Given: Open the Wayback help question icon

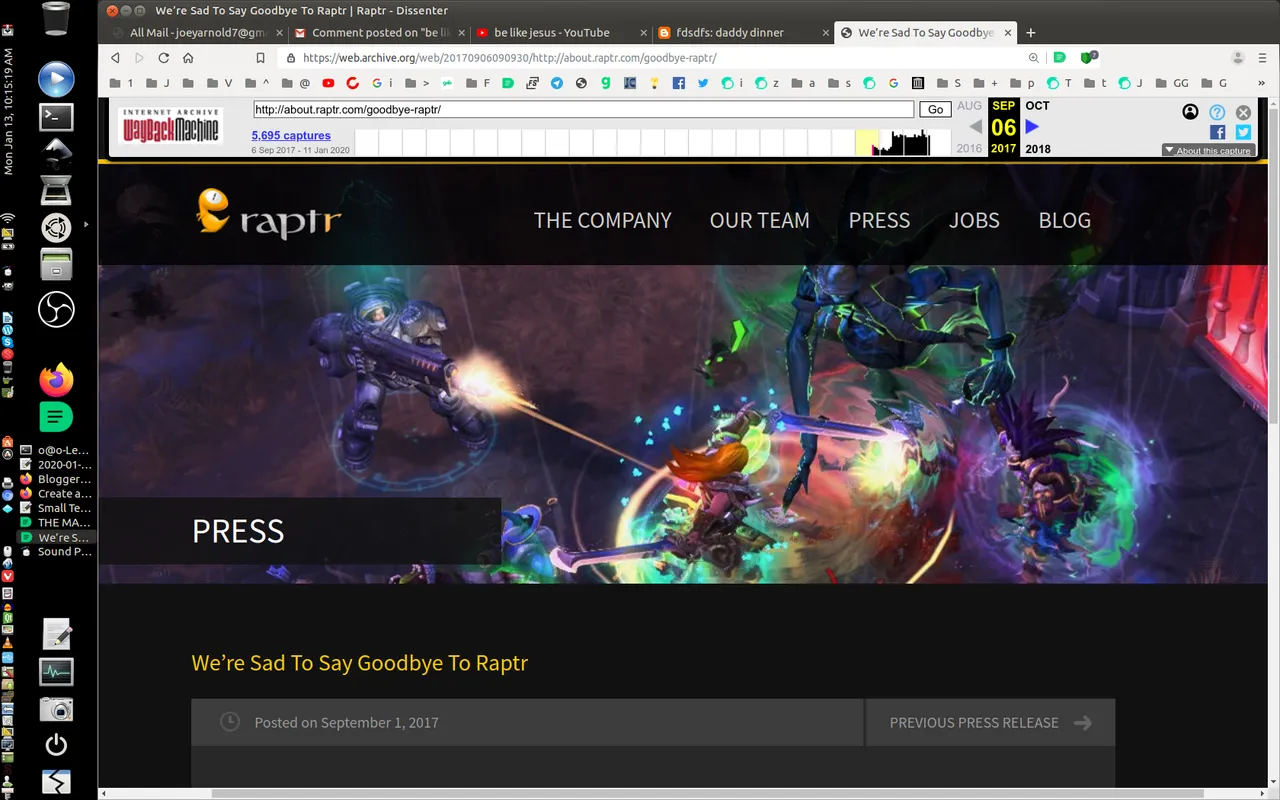Looking at the screenshot, I should (1217, 112).
